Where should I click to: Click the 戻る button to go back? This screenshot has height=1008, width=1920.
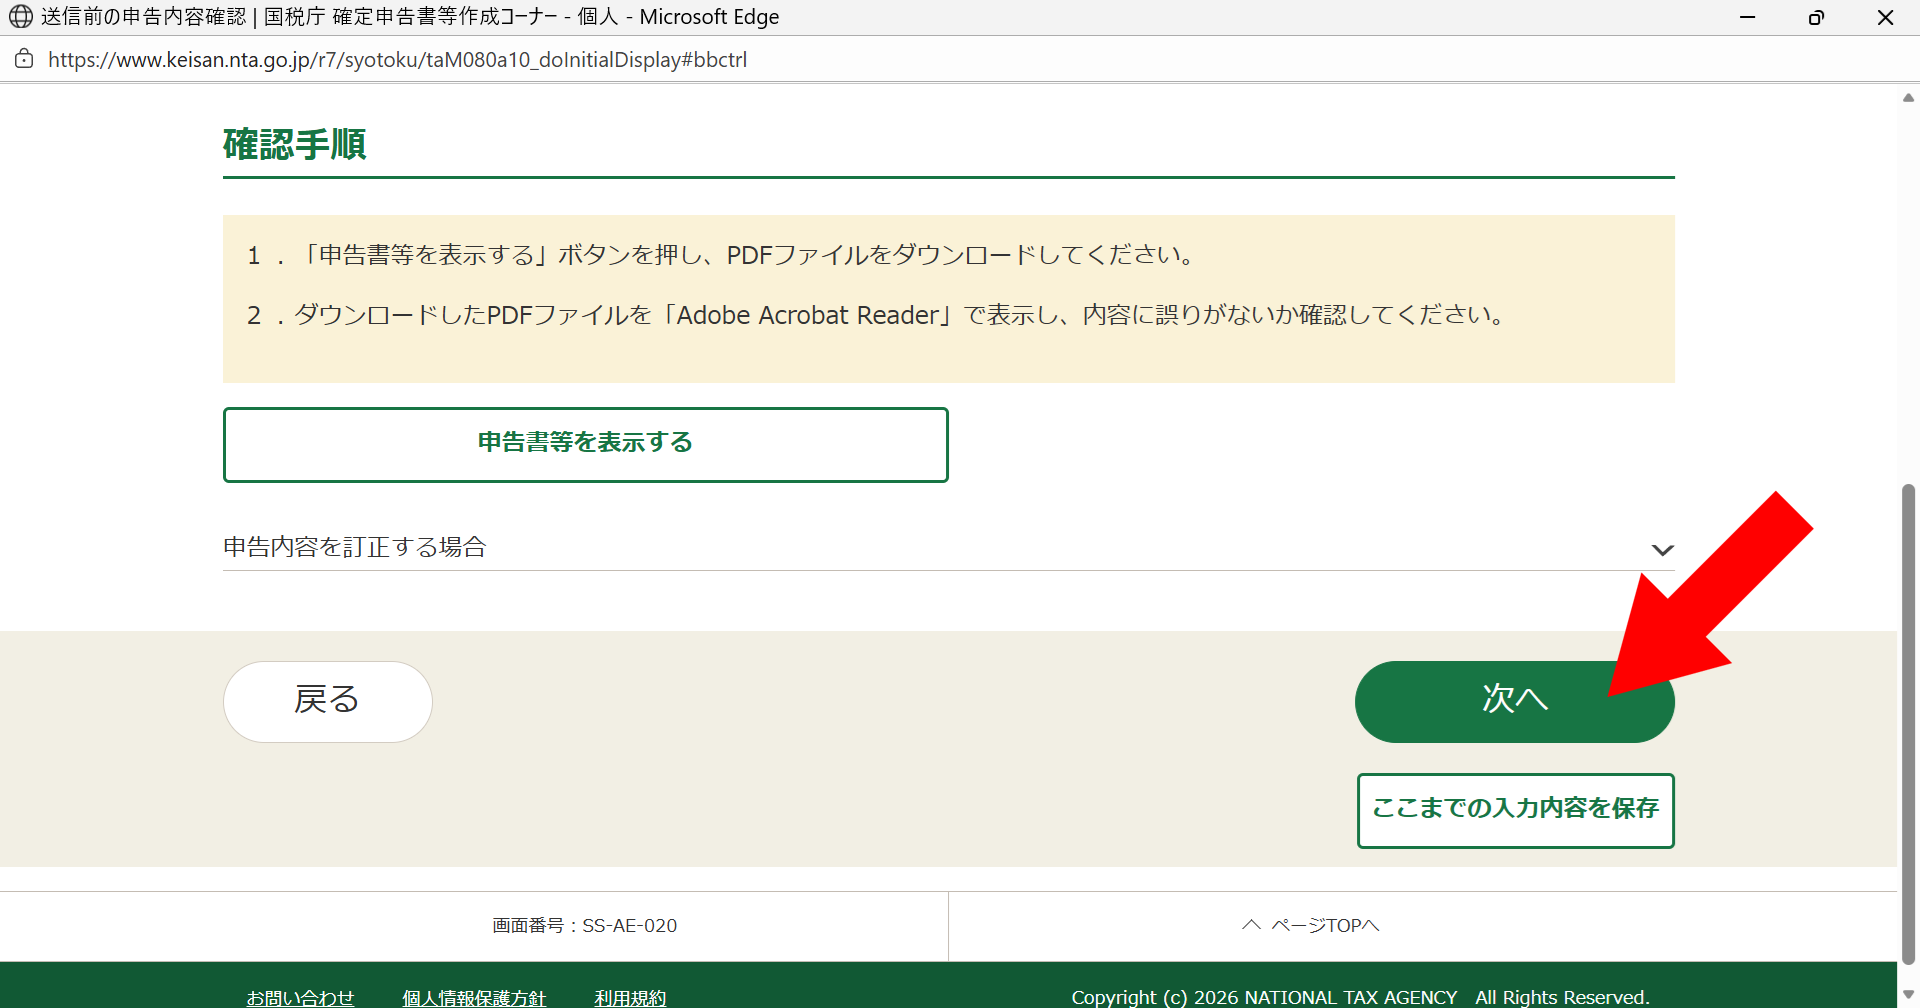tap(327, 700)
